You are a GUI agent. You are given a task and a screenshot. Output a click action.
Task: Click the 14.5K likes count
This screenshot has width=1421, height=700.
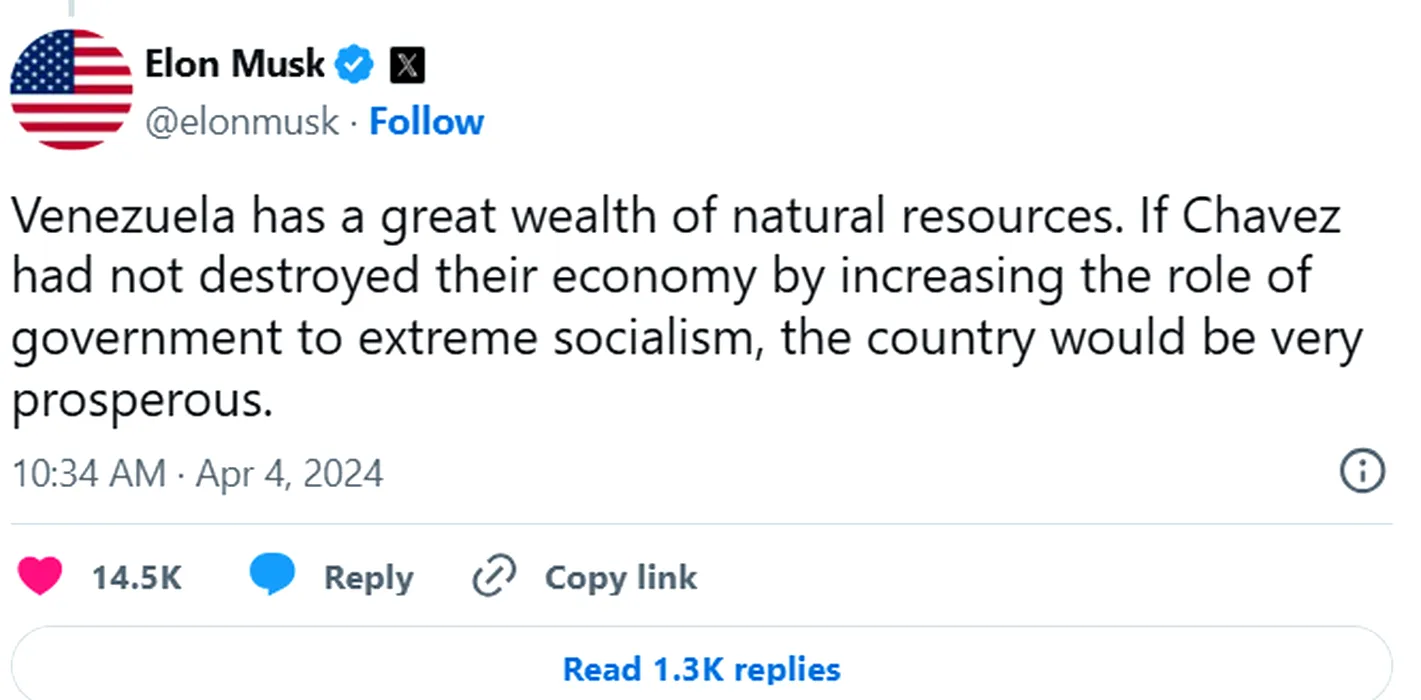pos(137,578)
